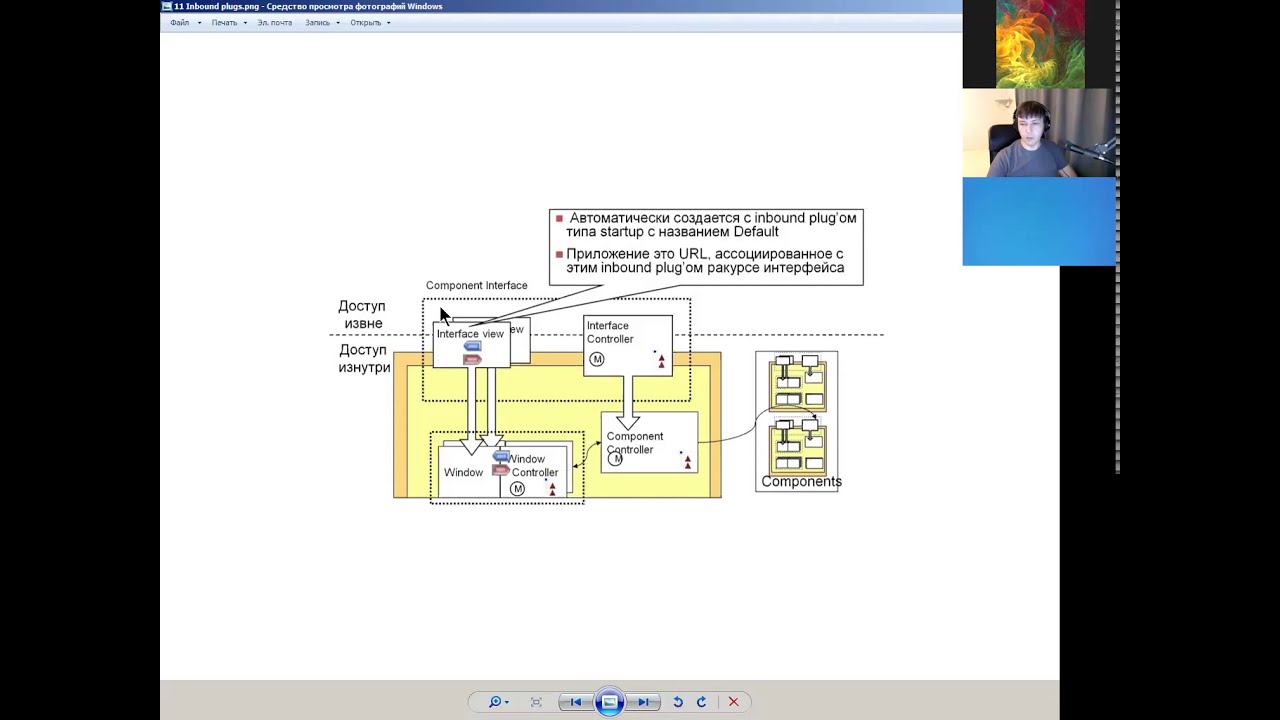Image resolution: width=1280 pixels, height=720 pixels.
Task: Go to the next photo
Action: [x=643, y=702]
